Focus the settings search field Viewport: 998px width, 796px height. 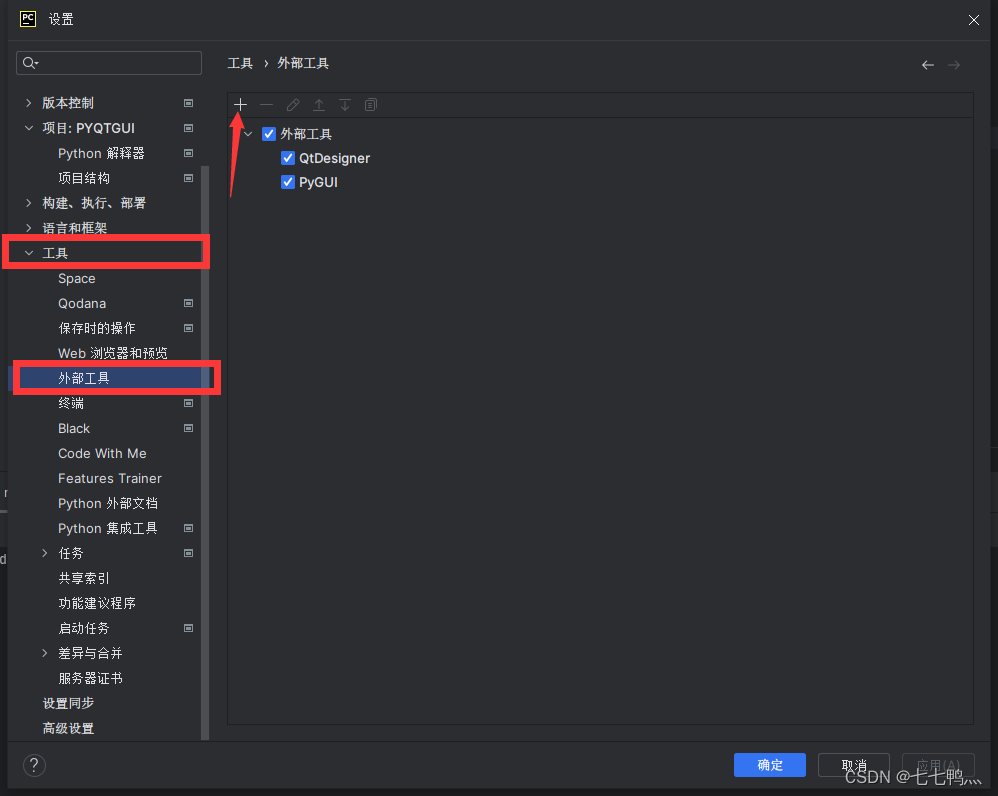[109, 63]
